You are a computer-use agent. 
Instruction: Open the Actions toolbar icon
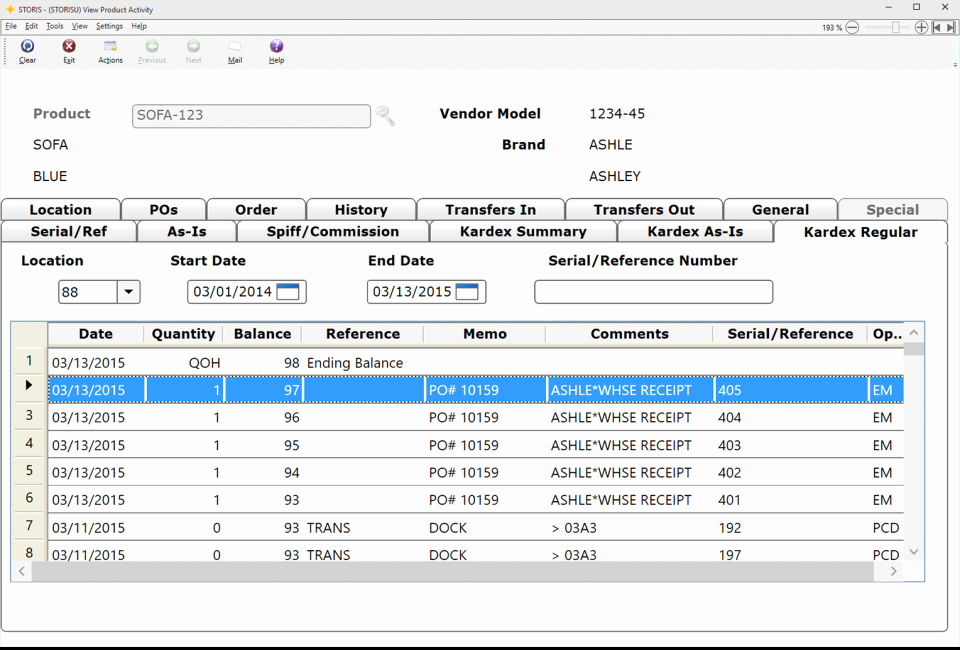tap(110, 46)
